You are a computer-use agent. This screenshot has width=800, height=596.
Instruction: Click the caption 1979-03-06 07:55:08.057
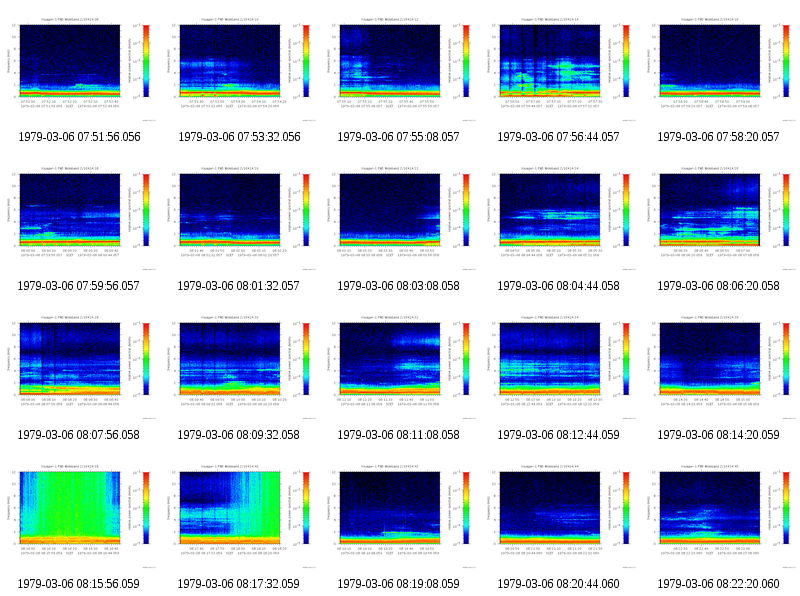coord(398,137)
